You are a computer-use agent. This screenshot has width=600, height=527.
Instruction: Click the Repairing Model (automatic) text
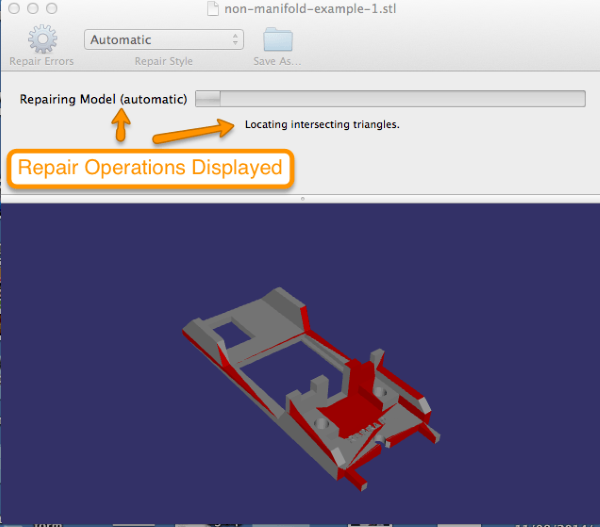[103, 99]
